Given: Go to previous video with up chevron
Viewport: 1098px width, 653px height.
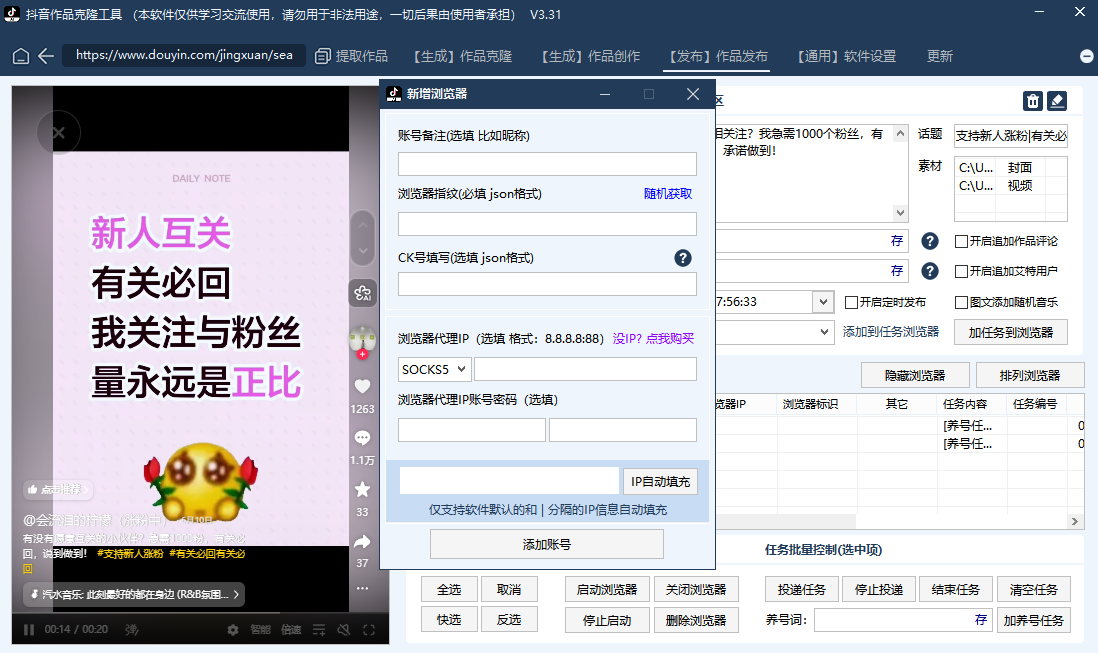Looking at the screenshot, I should click(363, 225).
